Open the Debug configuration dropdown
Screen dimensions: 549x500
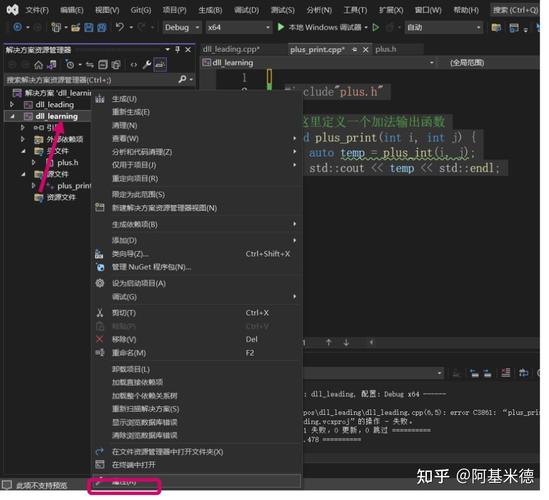pyautogui.click(x=182, y=27)
